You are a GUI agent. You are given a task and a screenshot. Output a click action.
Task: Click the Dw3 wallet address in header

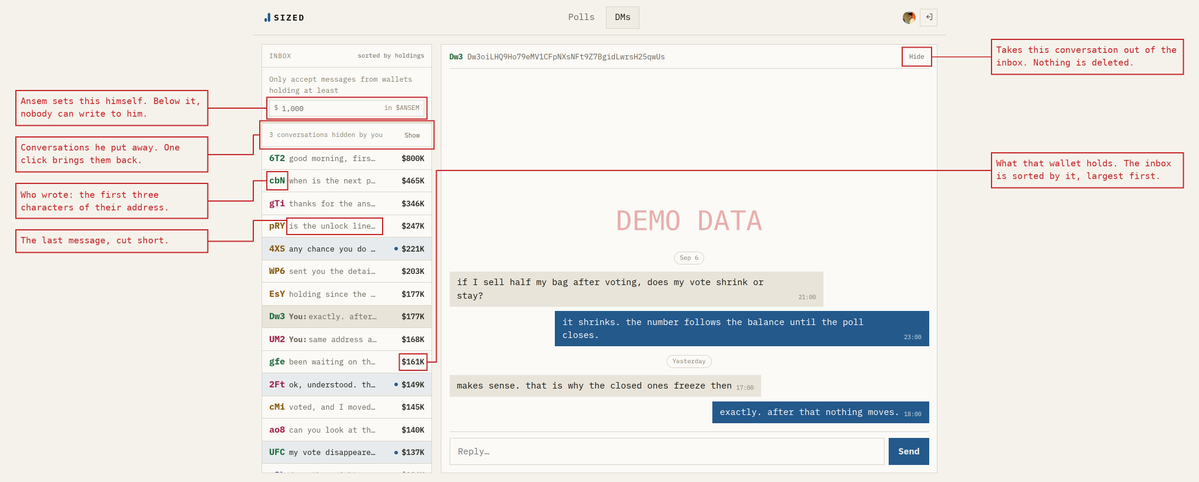566,57
